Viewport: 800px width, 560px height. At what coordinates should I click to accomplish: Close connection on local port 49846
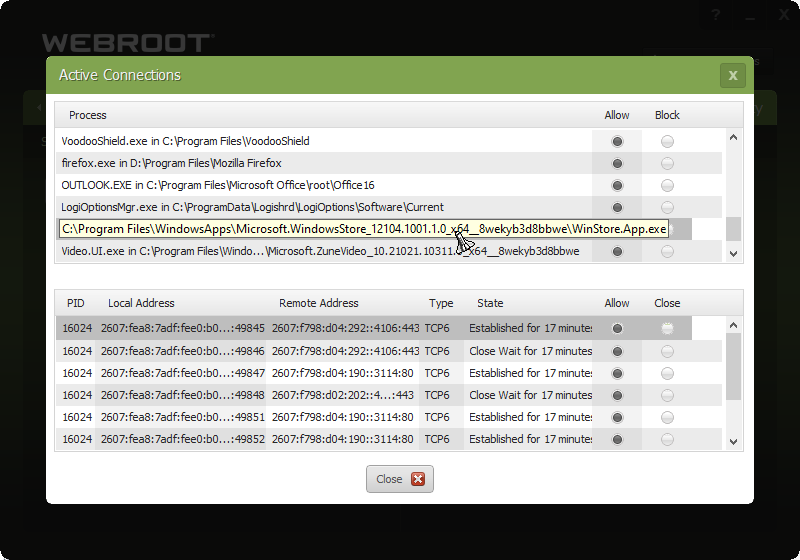click(667, 351)
